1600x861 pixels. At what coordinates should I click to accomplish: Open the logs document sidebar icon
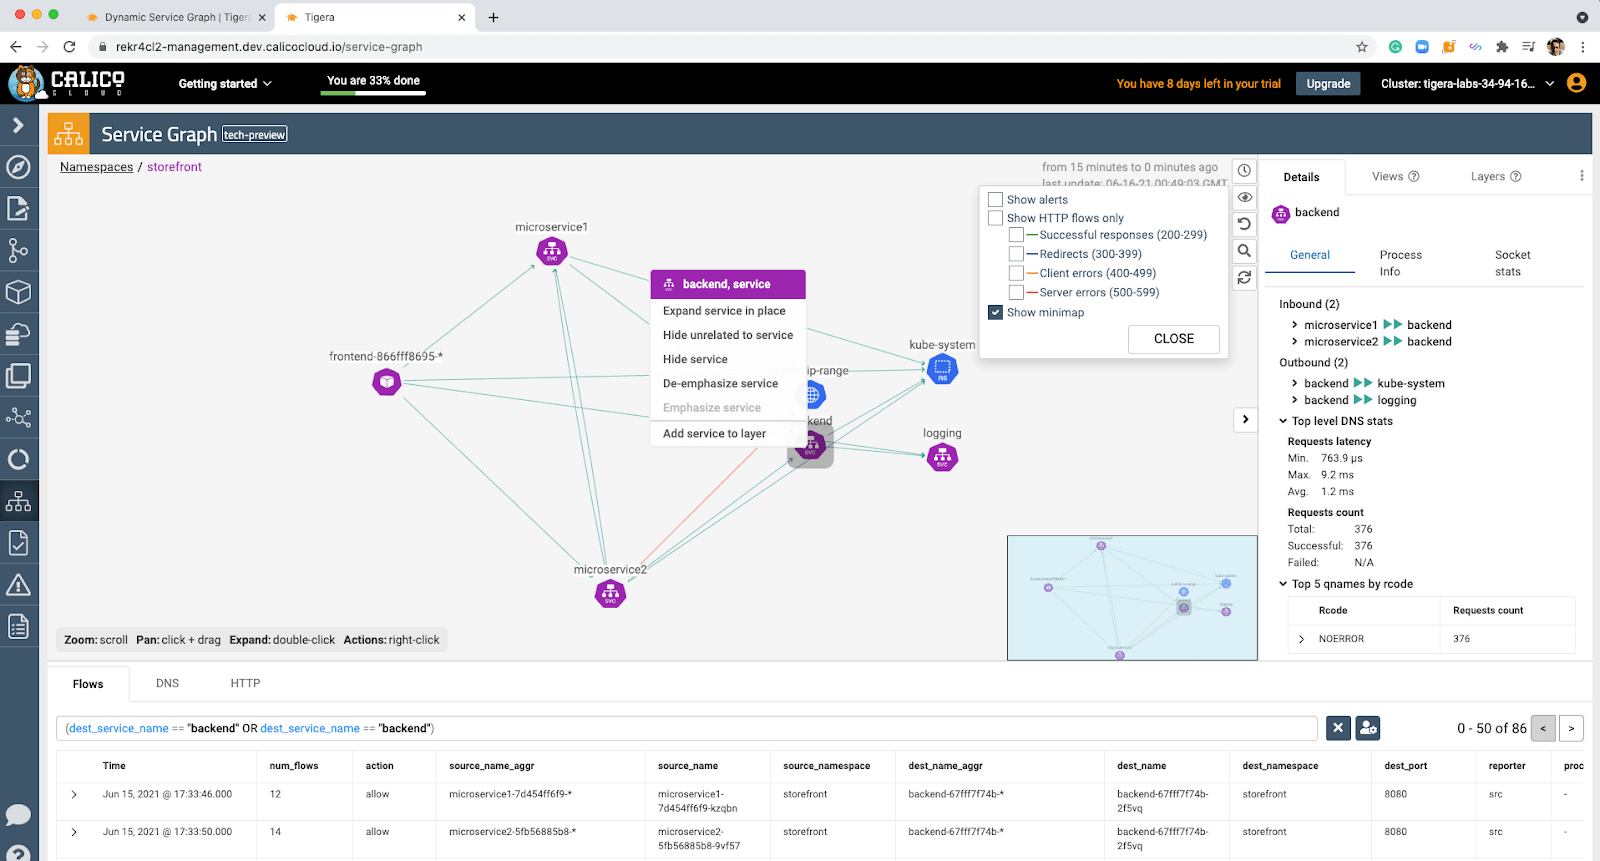pos(18,627)
